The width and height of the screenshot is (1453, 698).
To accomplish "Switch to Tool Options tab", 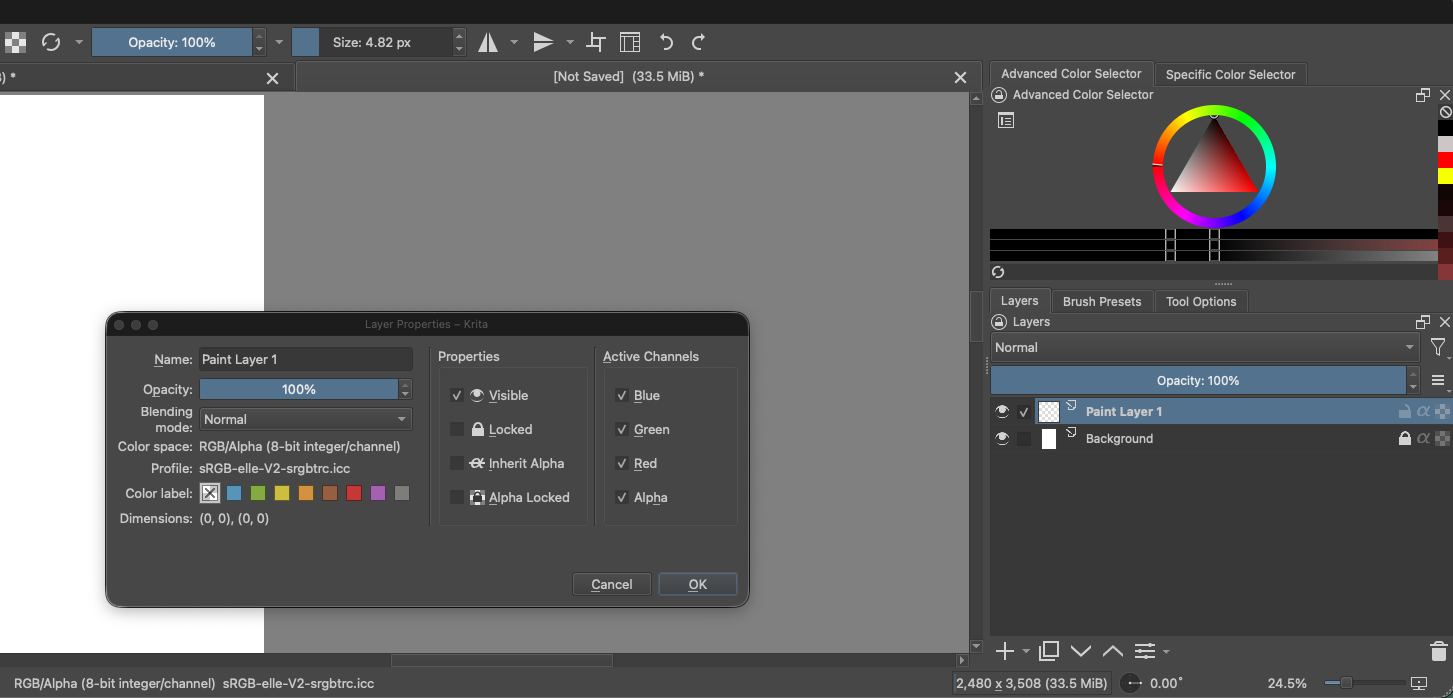I will 1201,301.
